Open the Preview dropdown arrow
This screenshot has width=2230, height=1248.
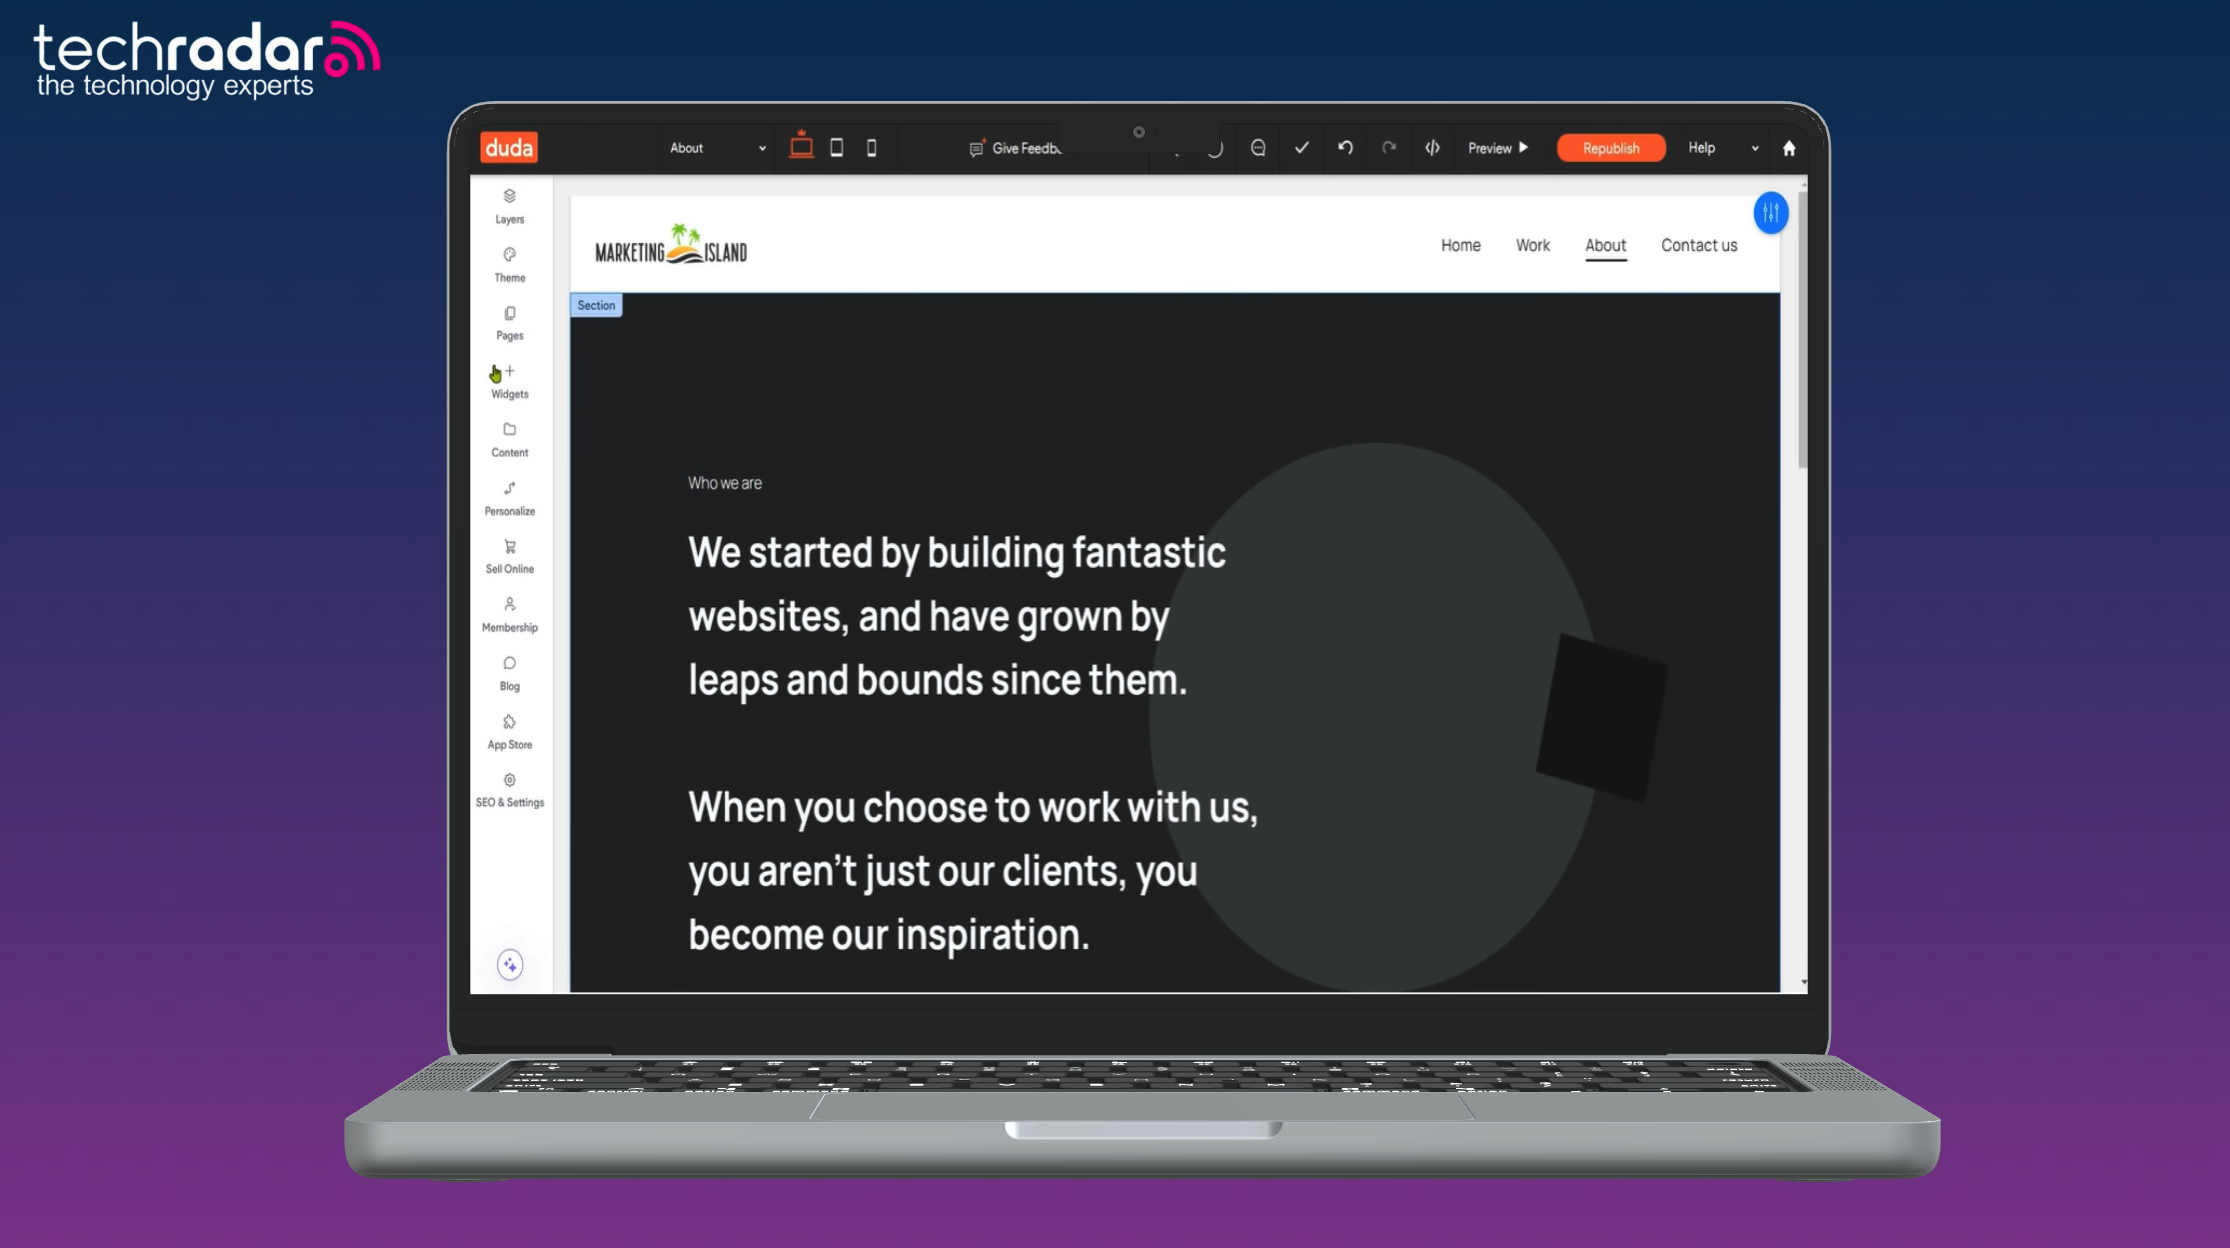[1523, 148]
